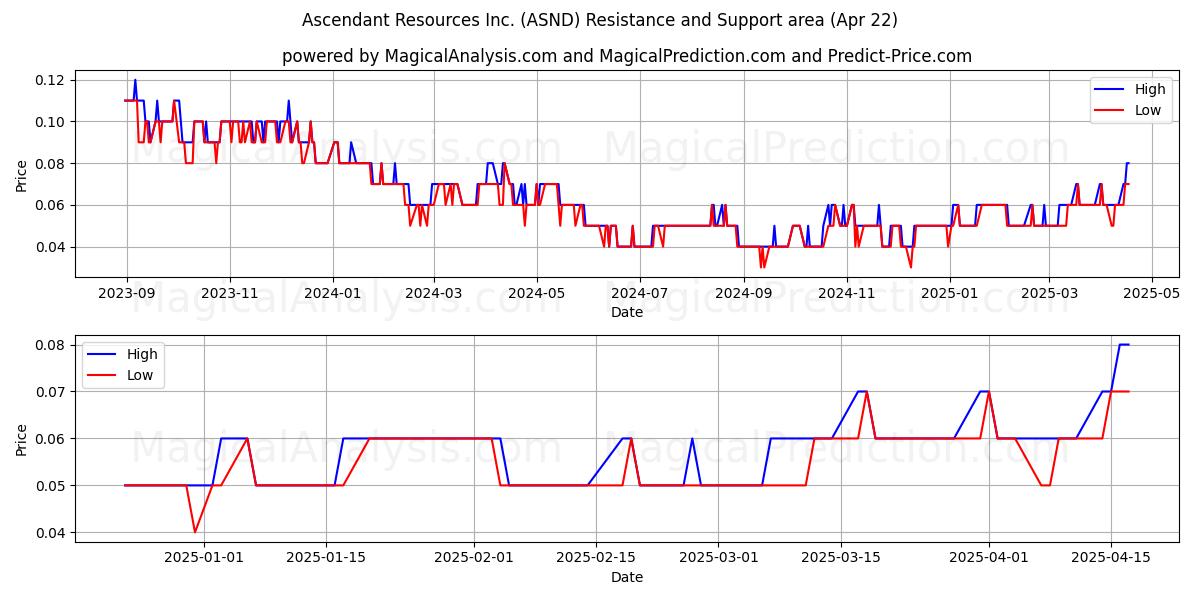Click the '2025-01' tick label in the top chart
The width and height of the screenshot is (1200, 600).
950,293
